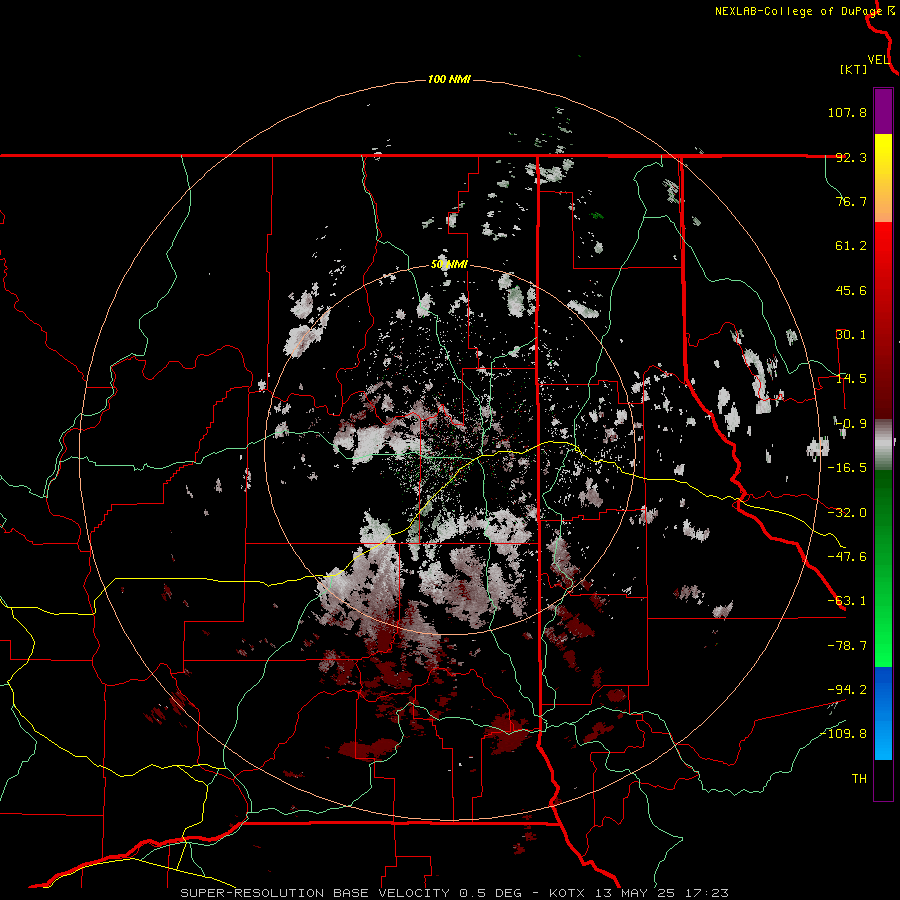
Task: Click the TH legend label
Action: click(859, 779)
